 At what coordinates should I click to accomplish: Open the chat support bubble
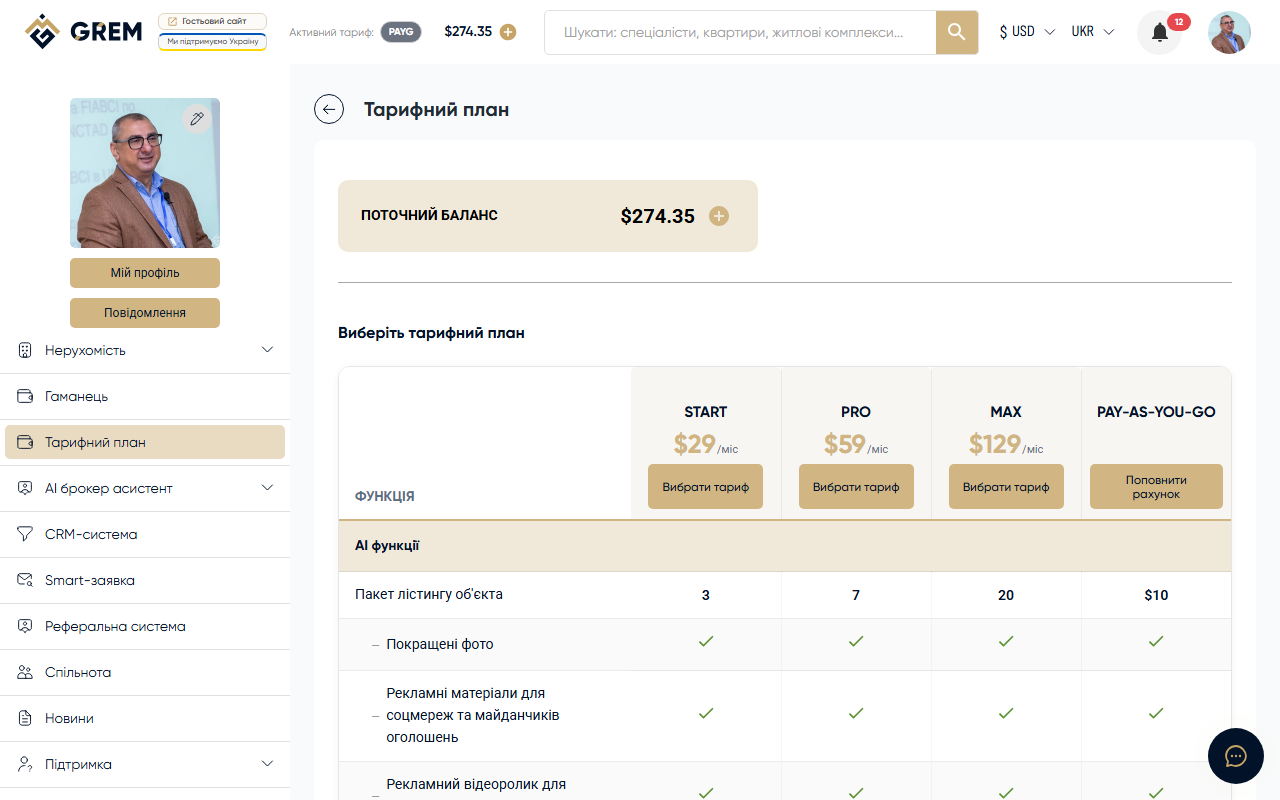pyautogui.click(x=1235, y=755)
